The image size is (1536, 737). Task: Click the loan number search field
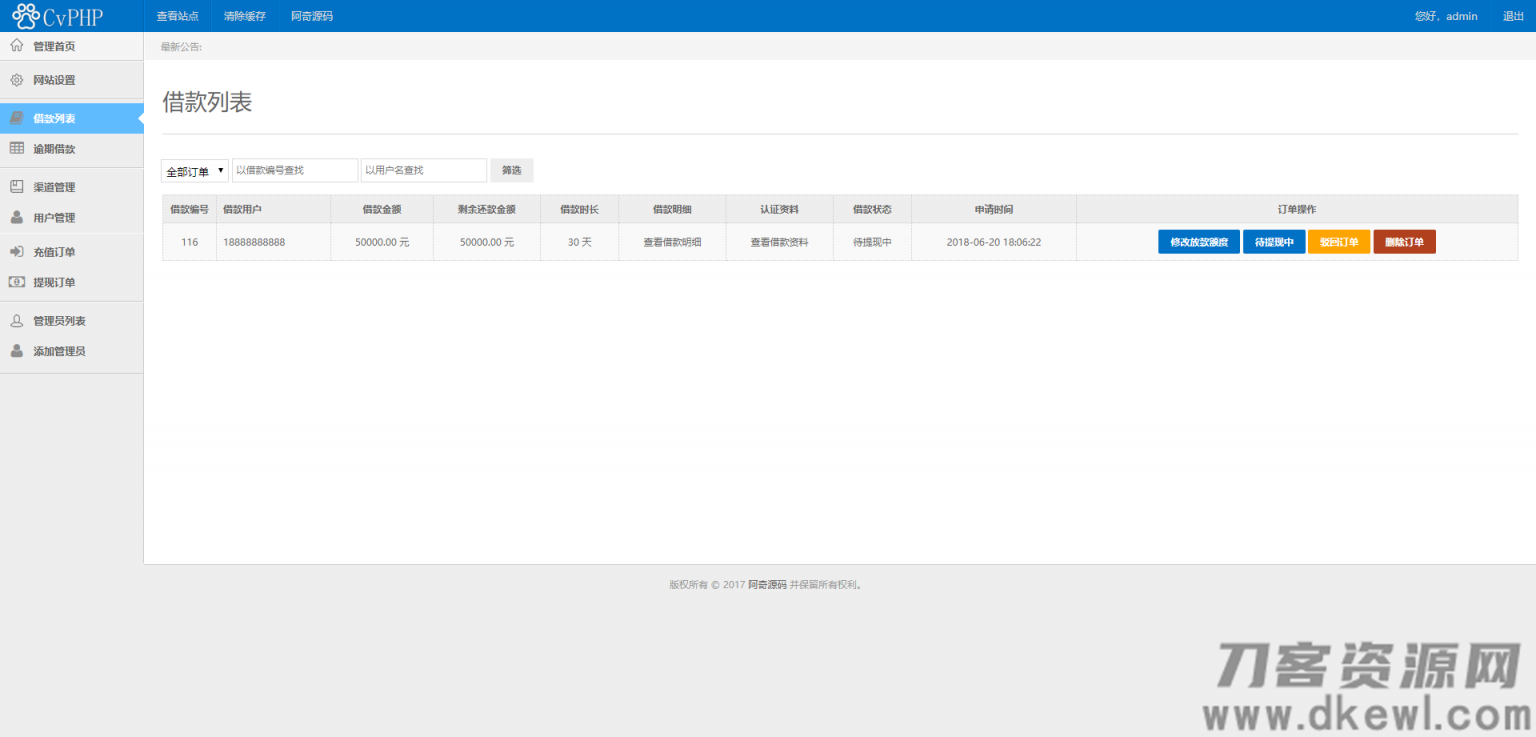(294, 171)
